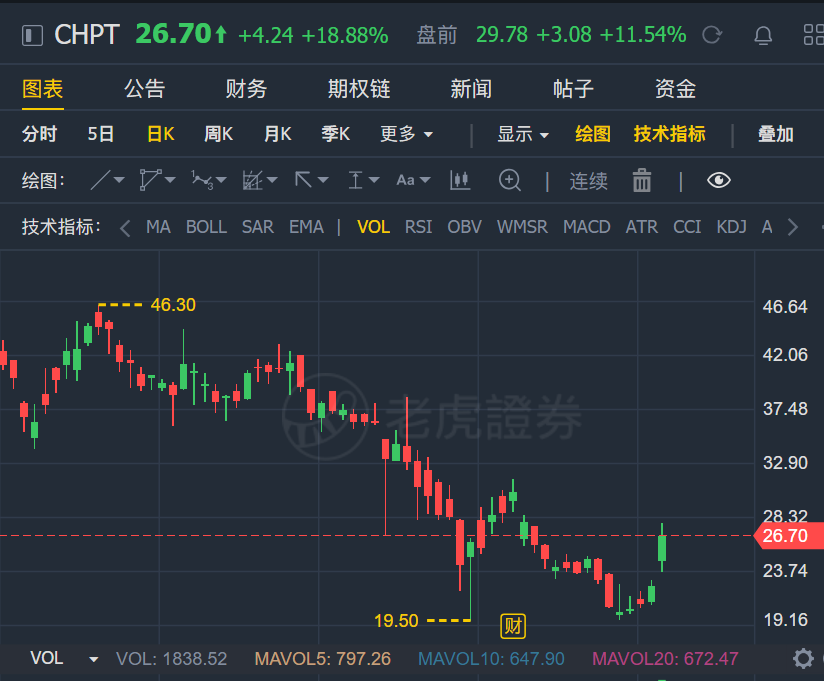Viewport: 824px width, 681px height.
Task: Open the range tool dropdown arrow
Action: click(374, 180)
